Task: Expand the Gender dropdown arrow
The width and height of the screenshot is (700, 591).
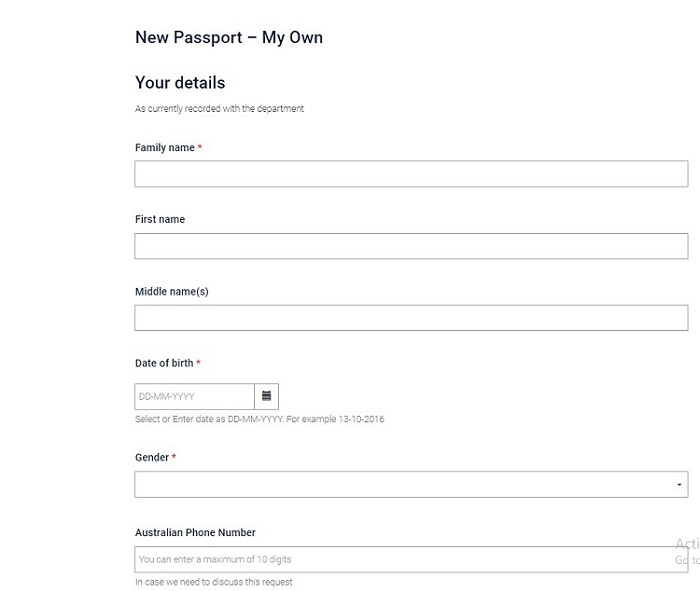Action: tap(680, 485)
